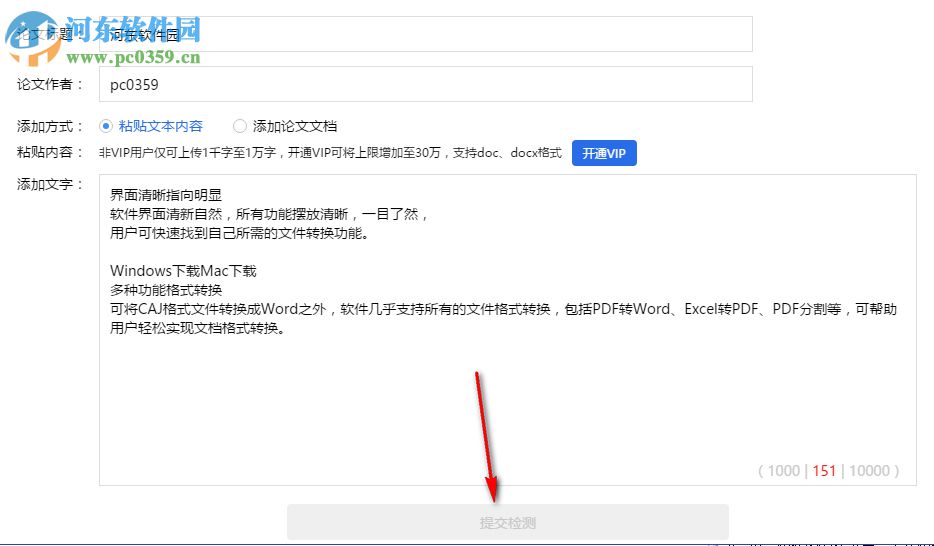Screen dimensions: 934x546
Task: Click the 开通VIP button
Action: coord(604,153)
